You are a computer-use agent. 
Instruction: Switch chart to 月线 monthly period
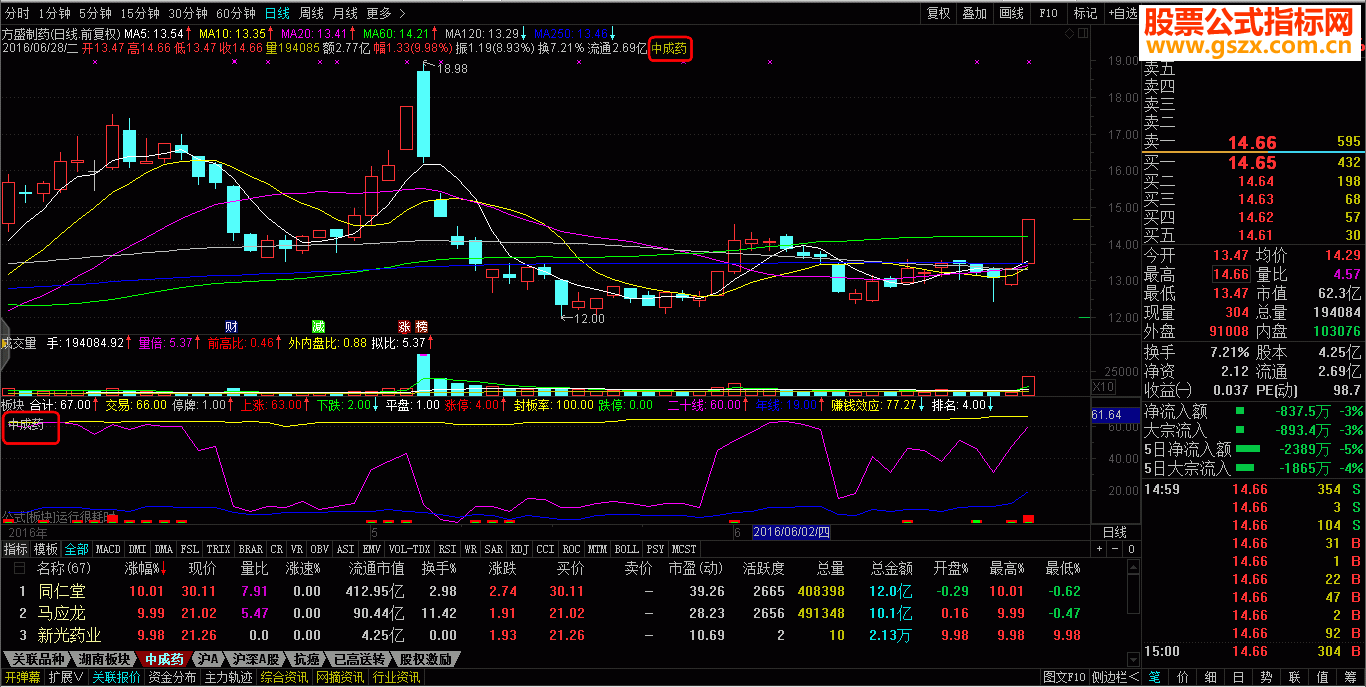(x=345, y=13)
